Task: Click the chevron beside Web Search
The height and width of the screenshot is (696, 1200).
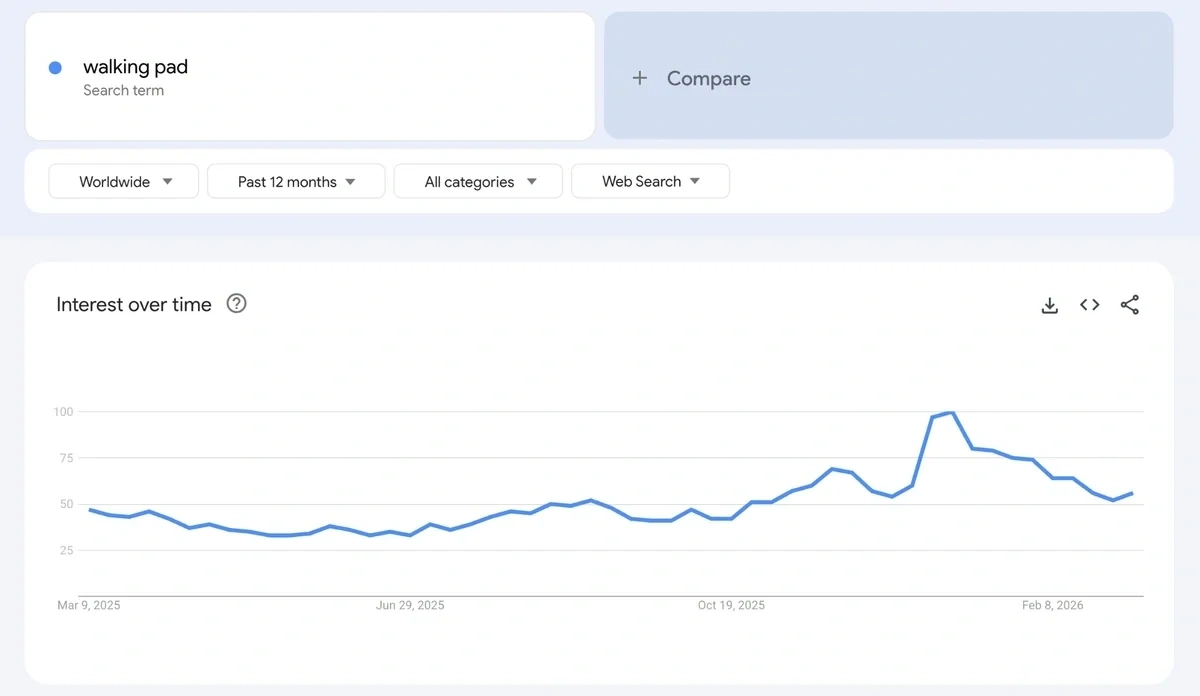Action: 694,181
